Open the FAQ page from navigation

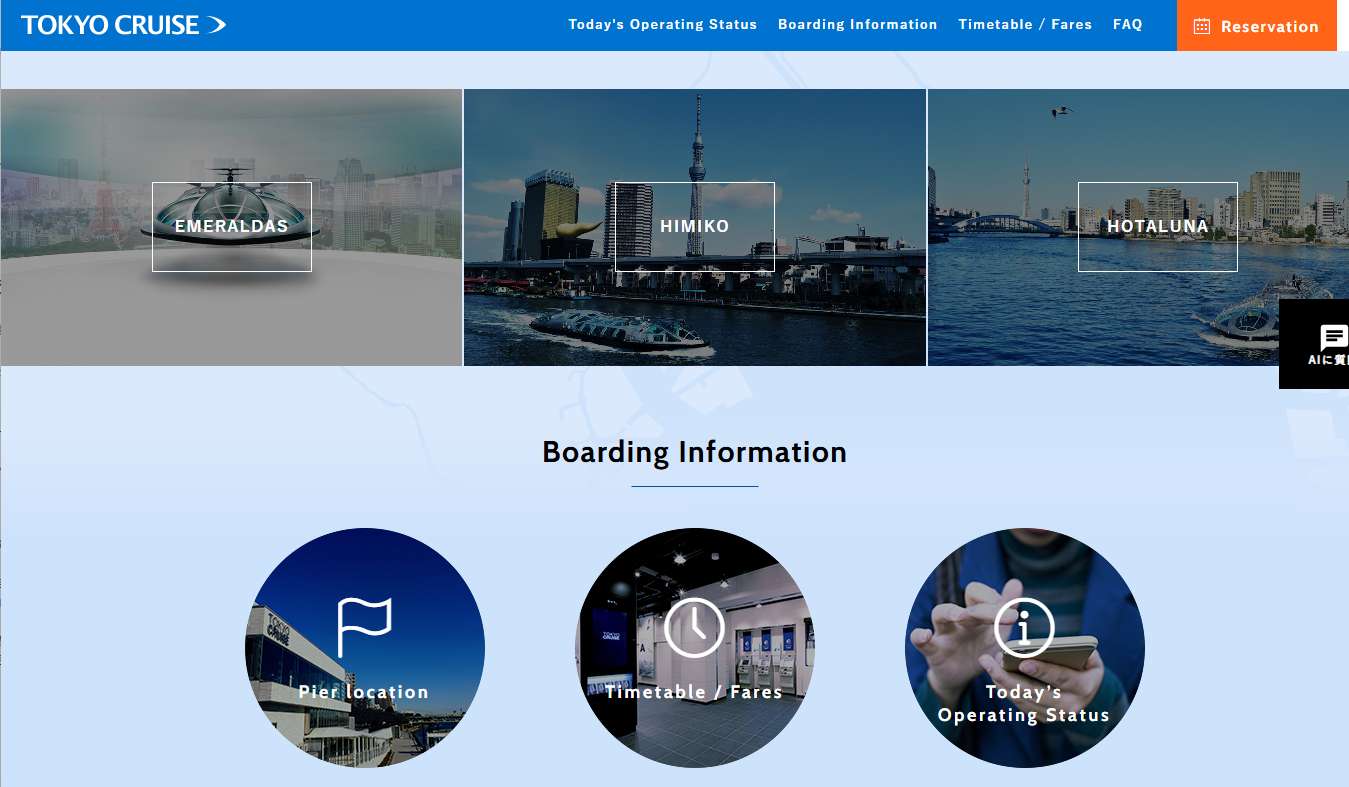(x=1127, y=25)
